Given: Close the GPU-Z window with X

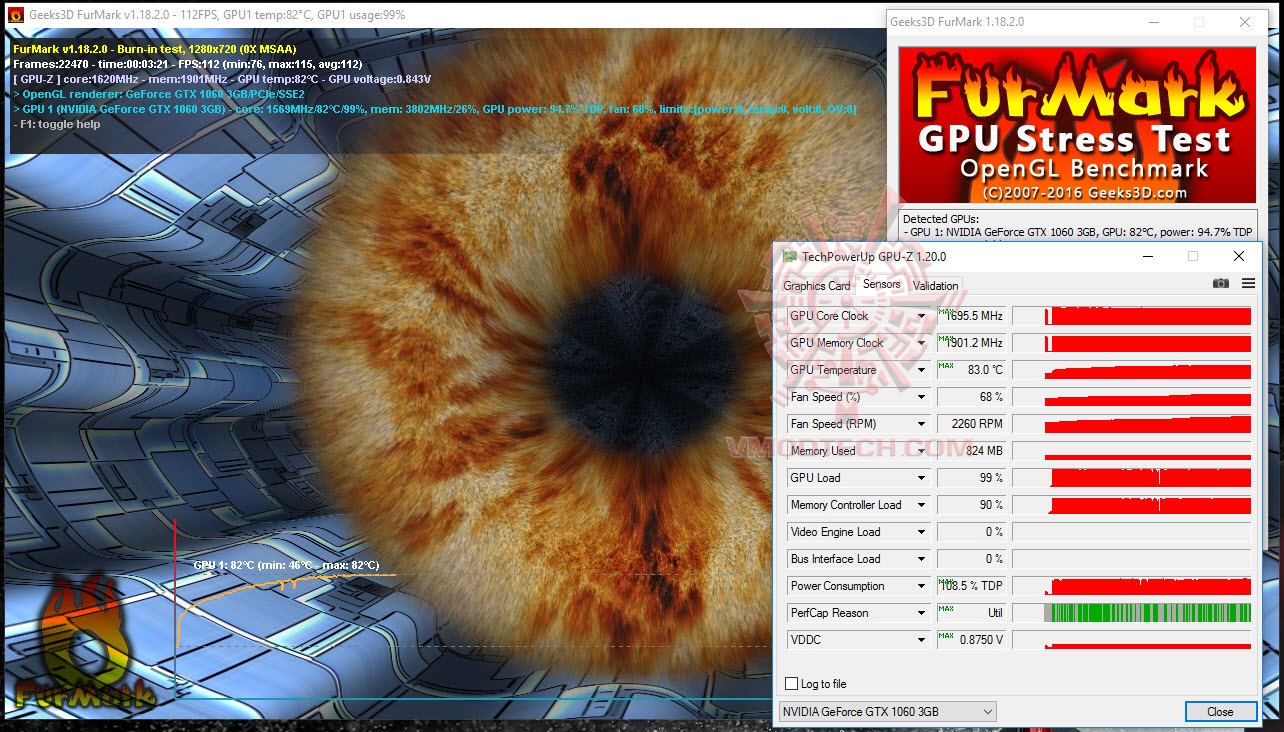Looking at the screenshot, I should [1239, 257].
